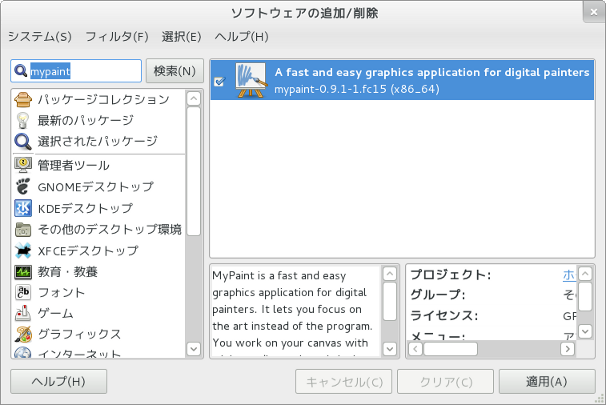Screen dimensions: 606x405
Task: Click the 教育・教養 oscilloscope icon
Action: pos(23,272)
